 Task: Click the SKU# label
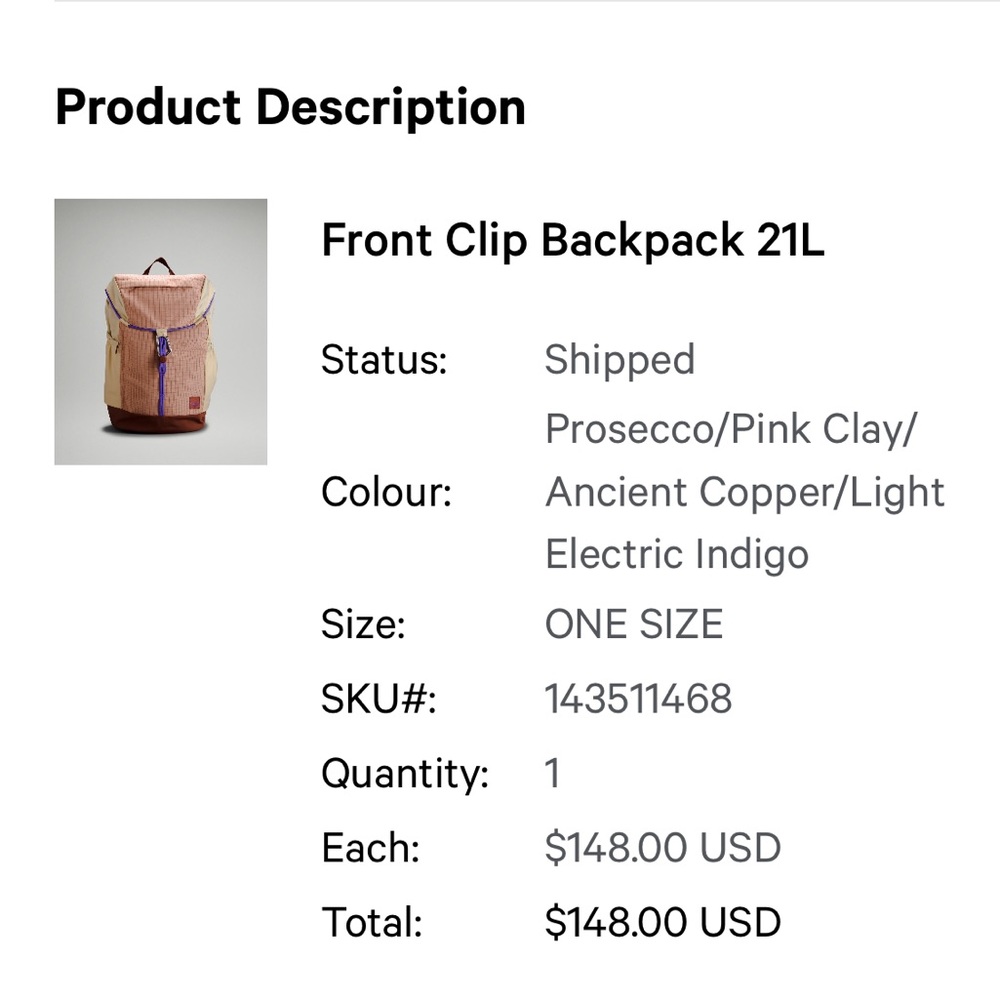pyautogui.click(x=378, y=699)
